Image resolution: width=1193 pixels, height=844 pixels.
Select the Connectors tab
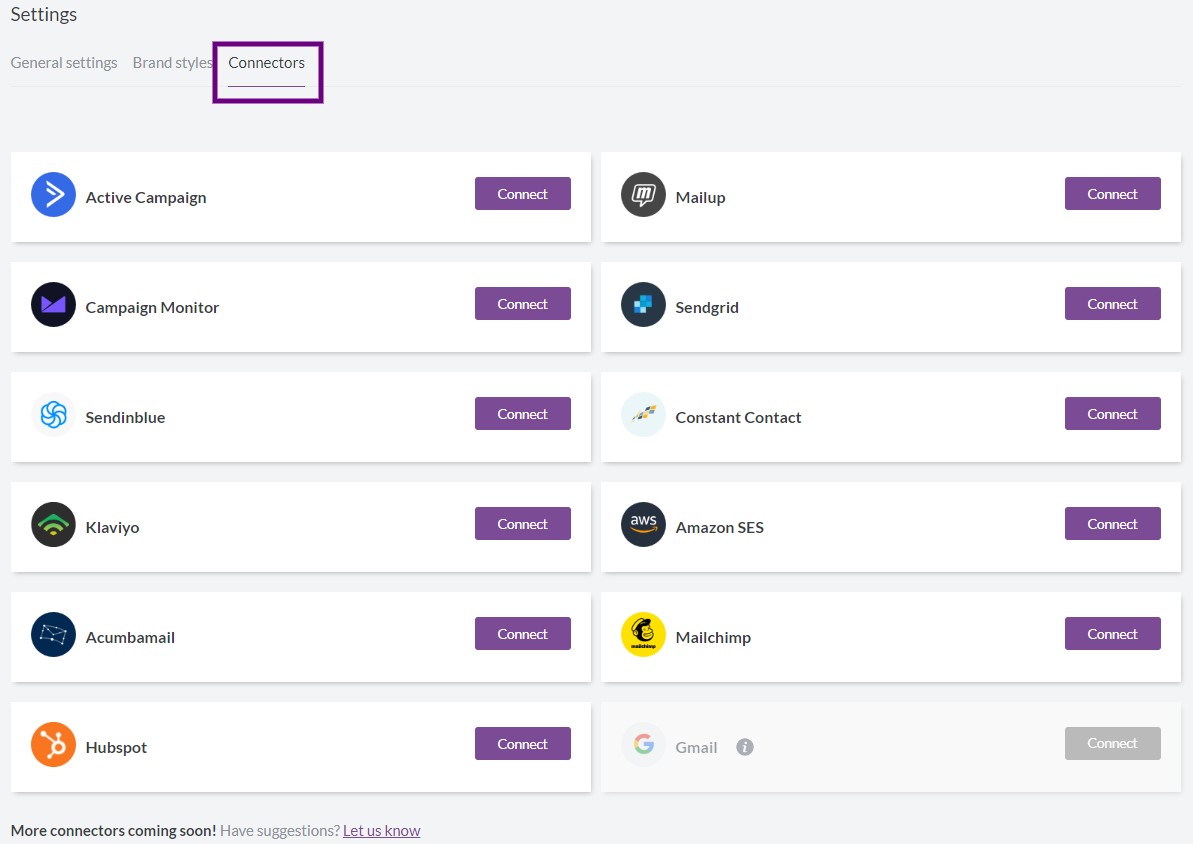pos(266,63)
